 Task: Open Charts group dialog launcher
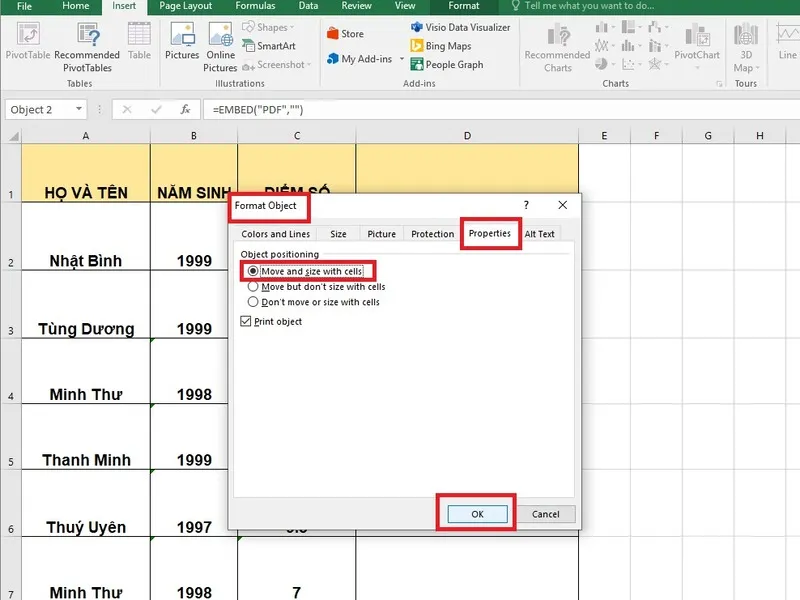click(719, 84)
